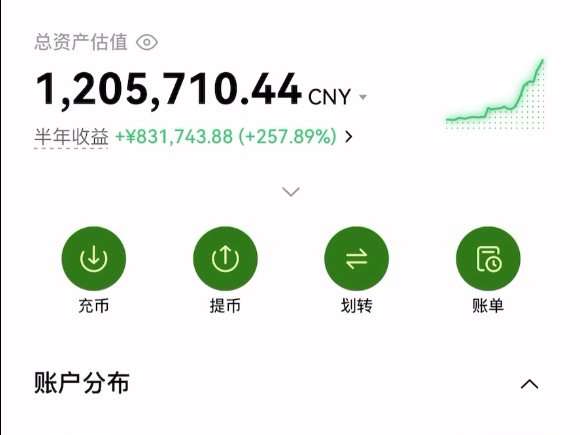Tap the 提币 withdraw circle icon
Screen dimensions: 580x435
pyautogui.click(x=225, y=258)
